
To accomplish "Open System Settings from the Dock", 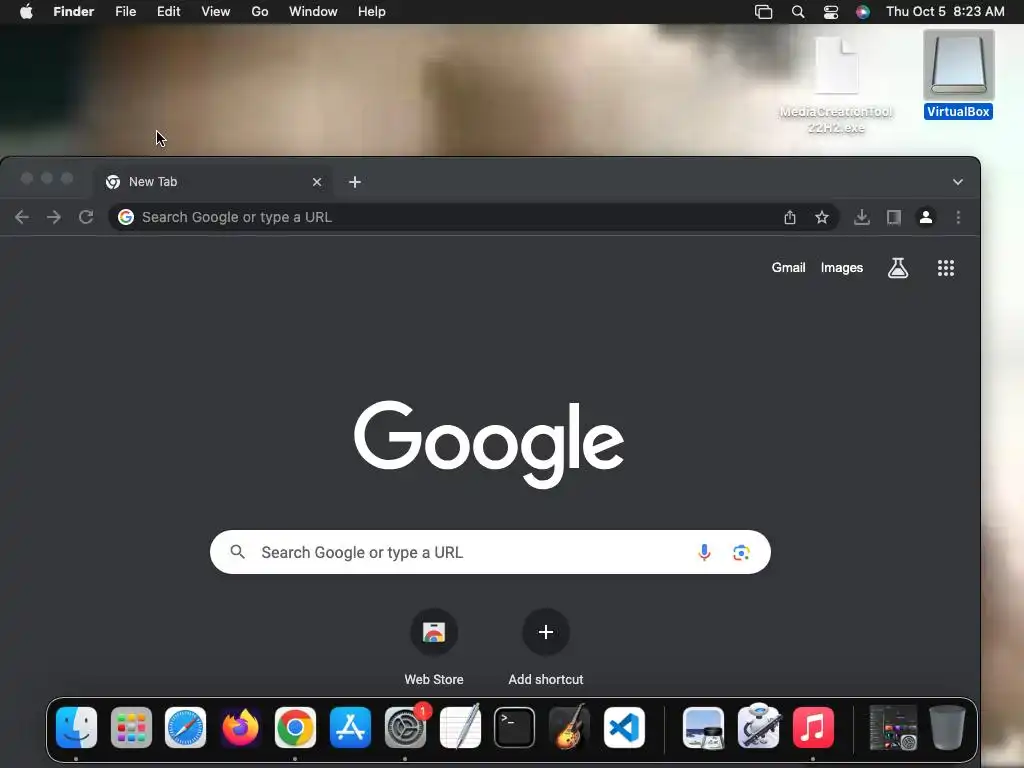I will [x=405, y=728].
